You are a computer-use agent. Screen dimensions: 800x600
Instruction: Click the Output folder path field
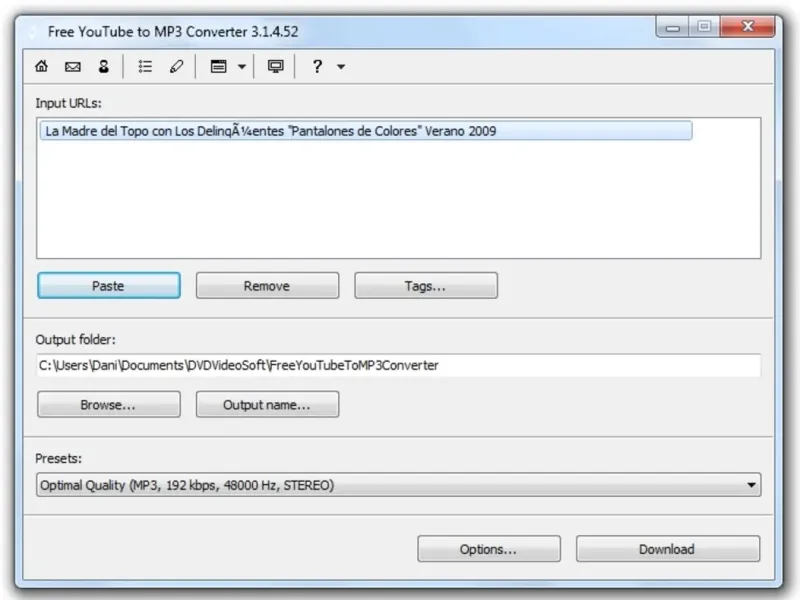coord(398,365)
